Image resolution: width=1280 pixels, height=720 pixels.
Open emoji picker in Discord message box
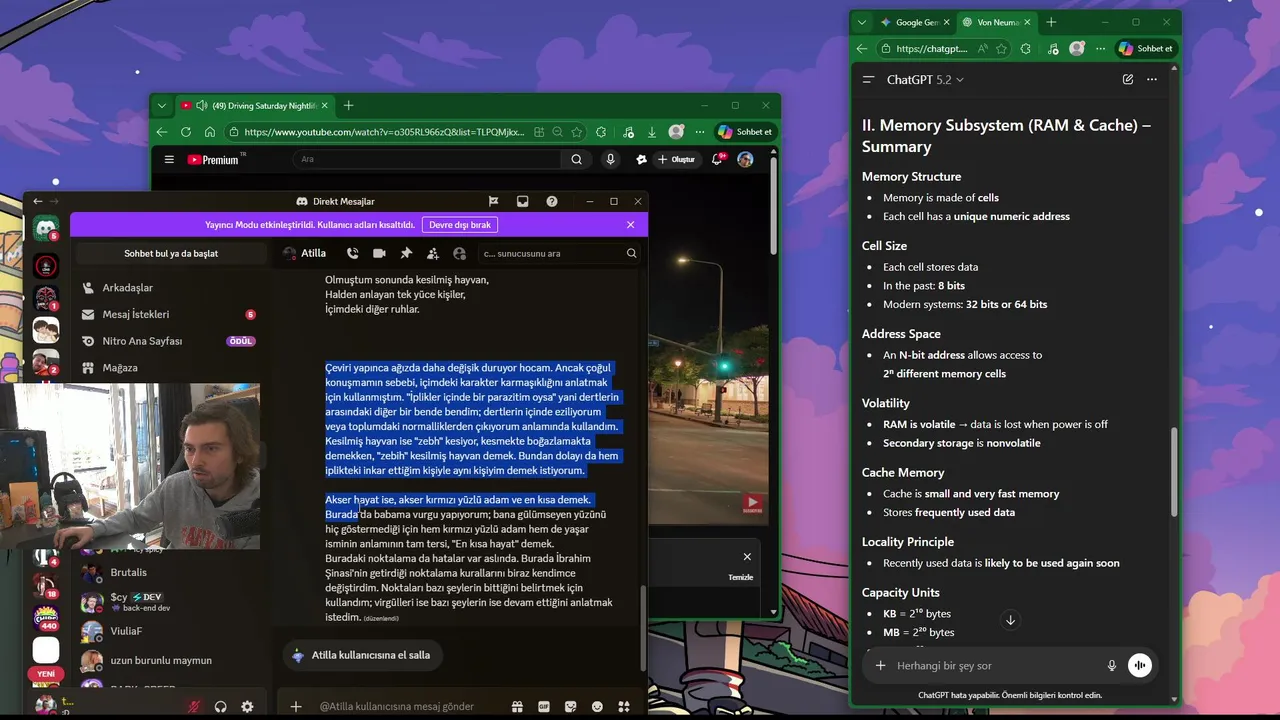pos(597,706)
